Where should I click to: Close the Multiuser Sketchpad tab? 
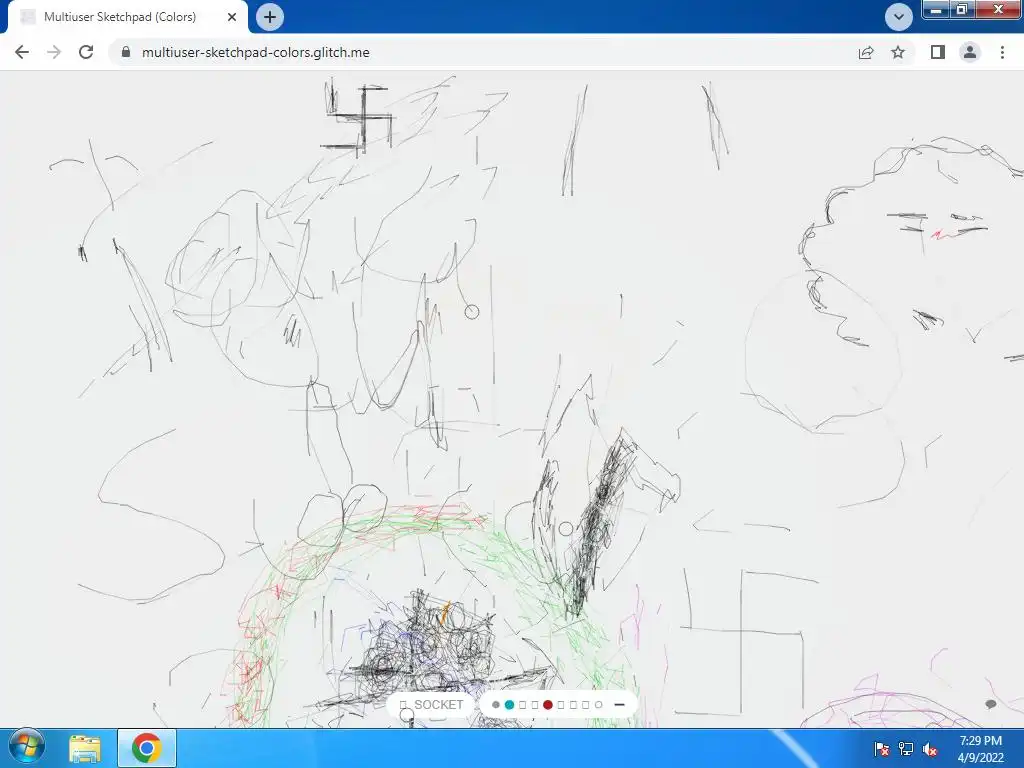[232, 17]
